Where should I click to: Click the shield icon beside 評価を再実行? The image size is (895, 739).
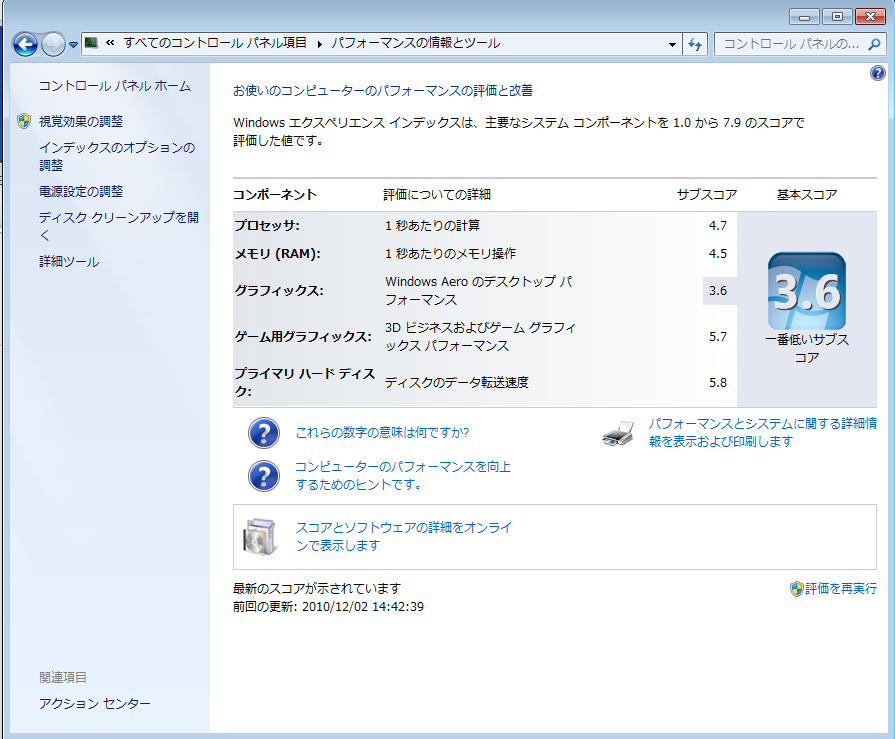(797, 589)
